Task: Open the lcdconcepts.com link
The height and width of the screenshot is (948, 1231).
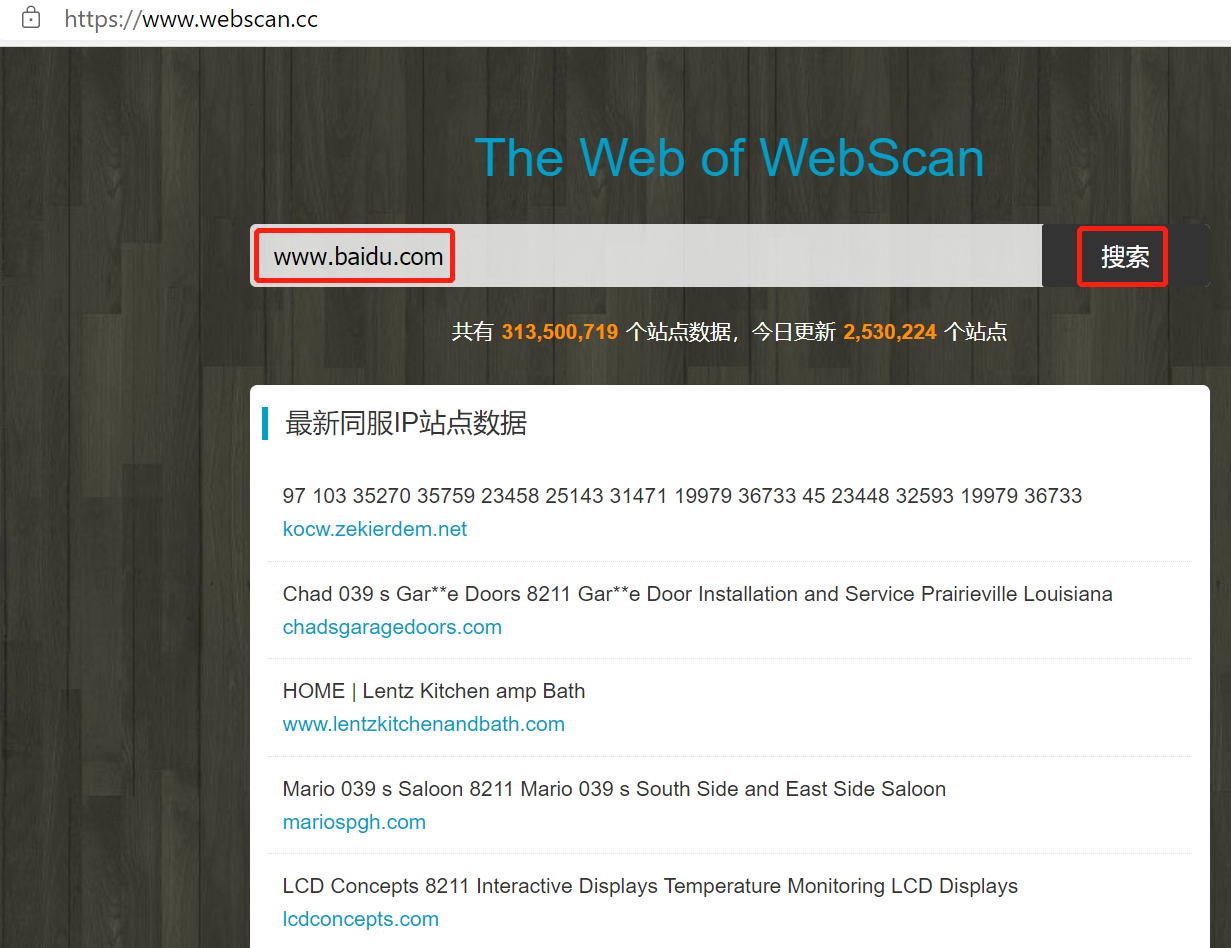Action: point(361,919)
